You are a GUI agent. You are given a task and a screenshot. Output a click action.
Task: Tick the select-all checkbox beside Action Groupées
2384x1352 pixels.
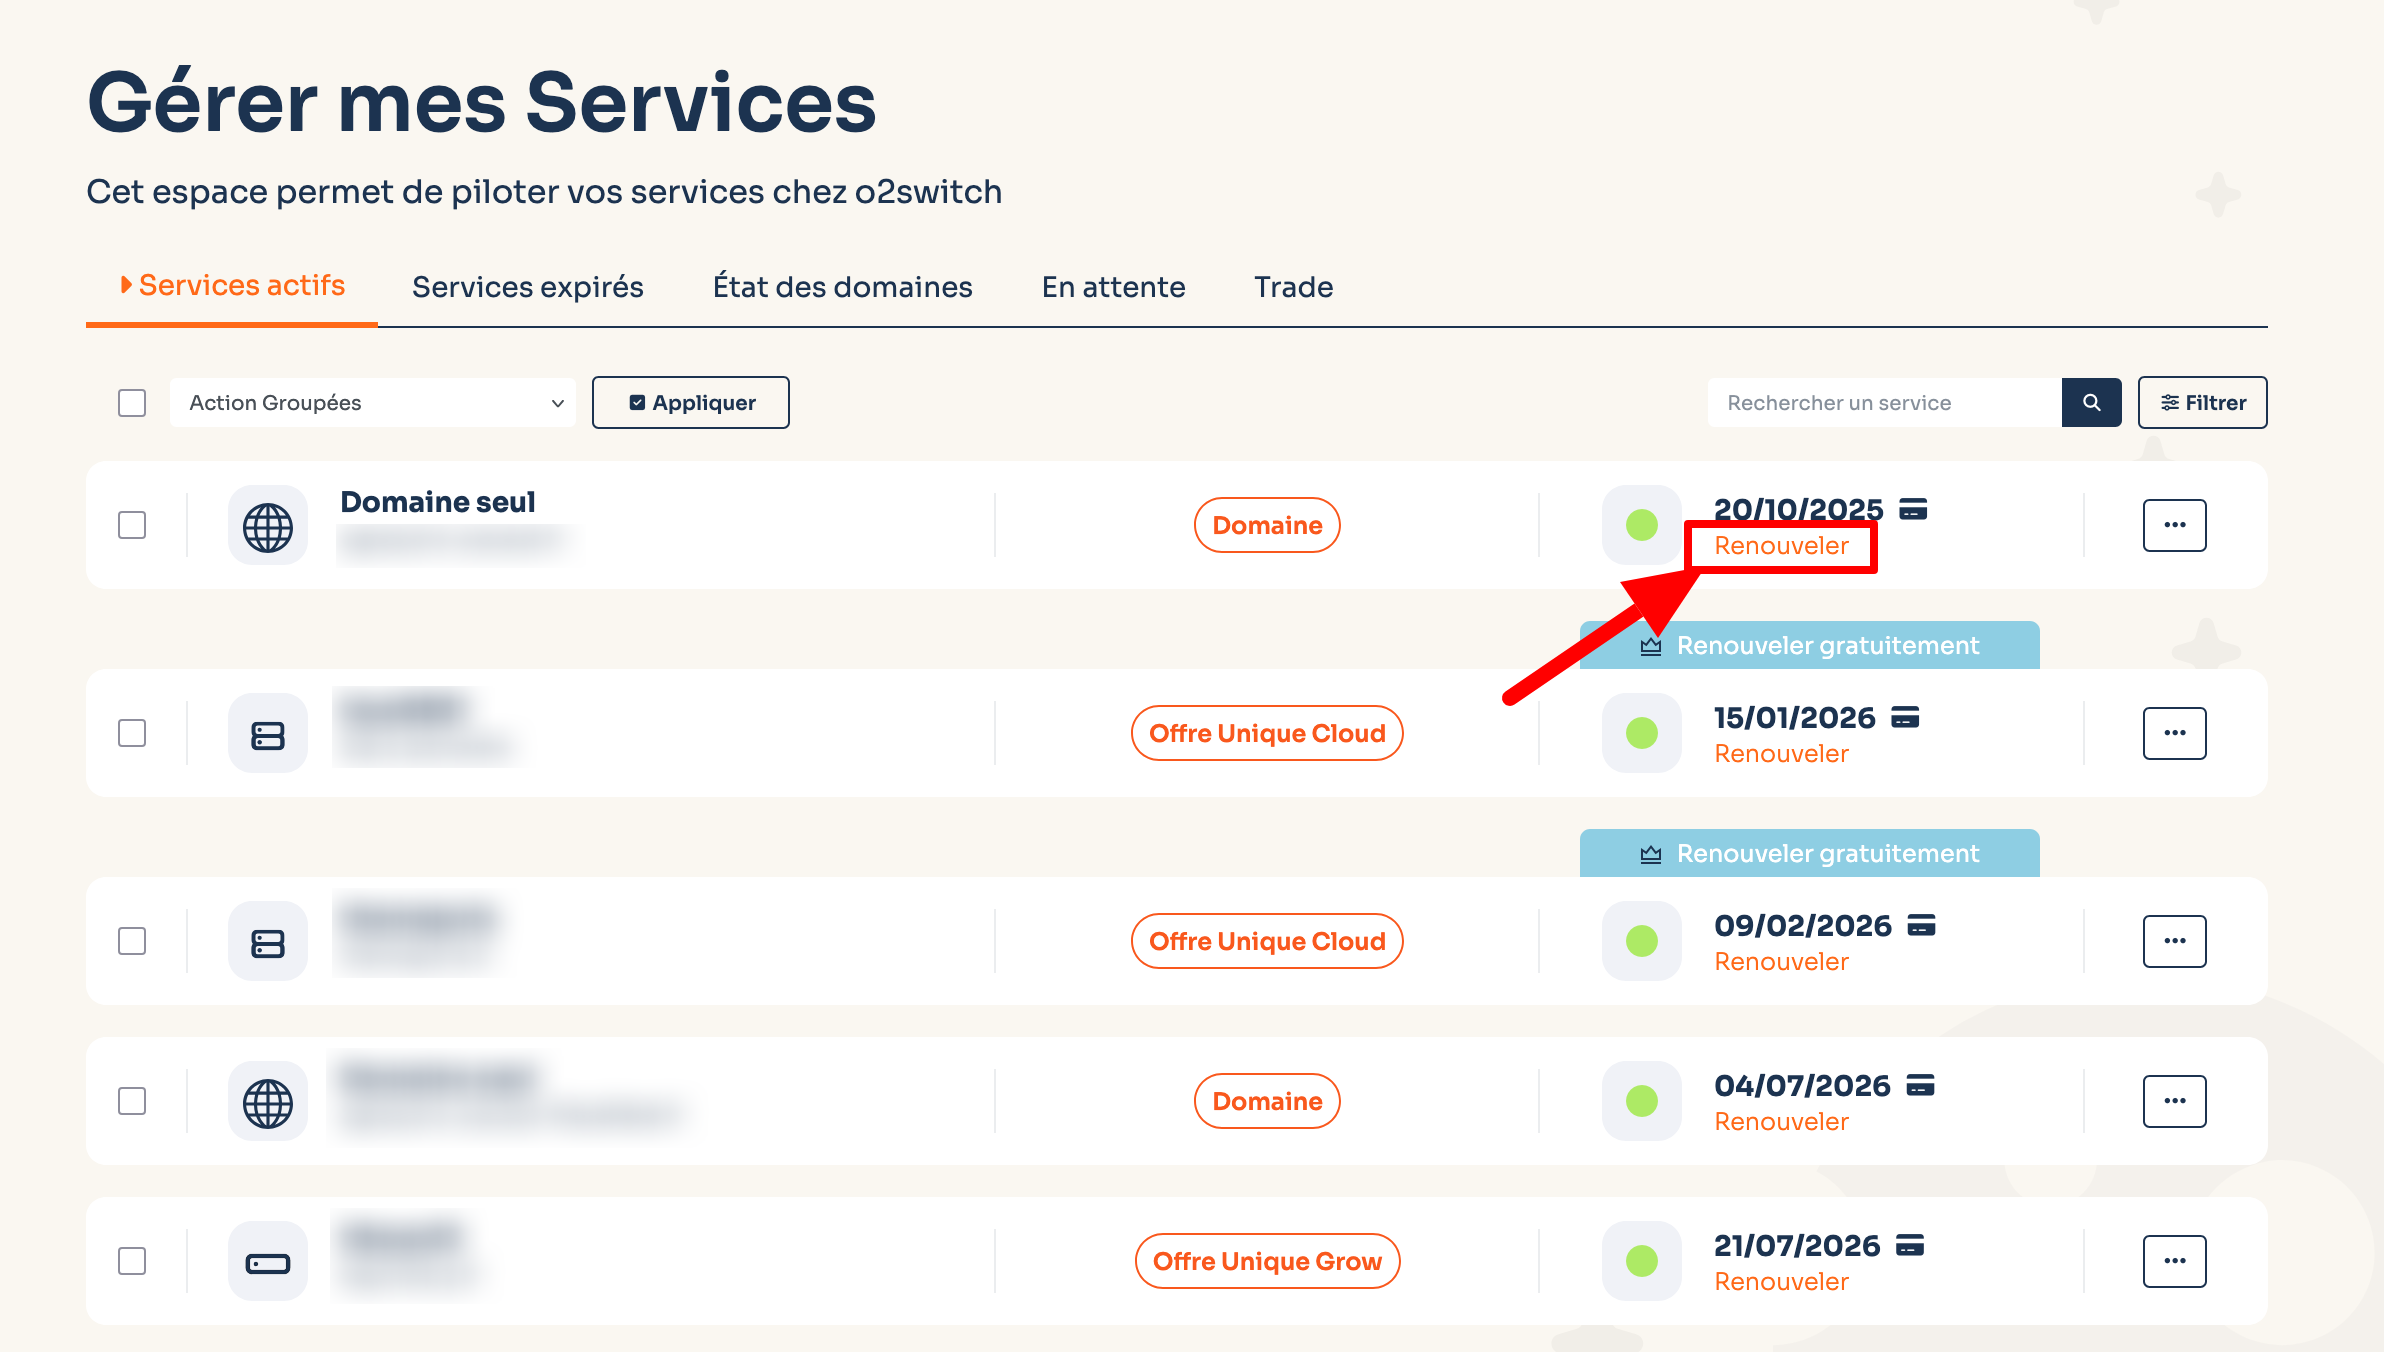pos(132,403)
